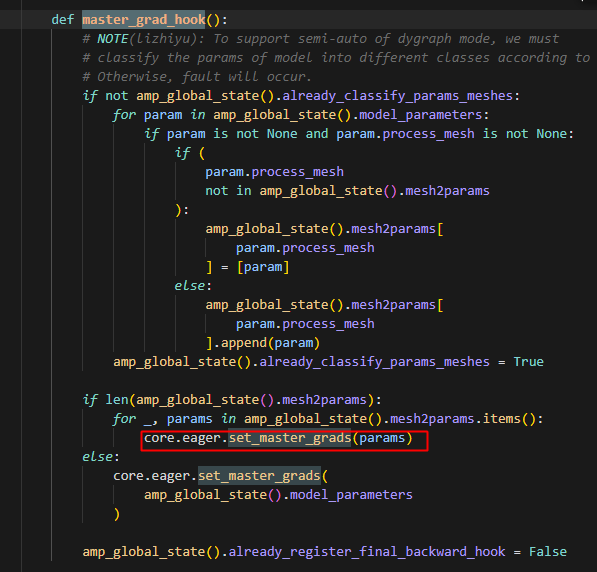Click 'not in amp_global_state().mesh2params' line
This screenshot has height=572, width=597.
[x=347, y=191]
